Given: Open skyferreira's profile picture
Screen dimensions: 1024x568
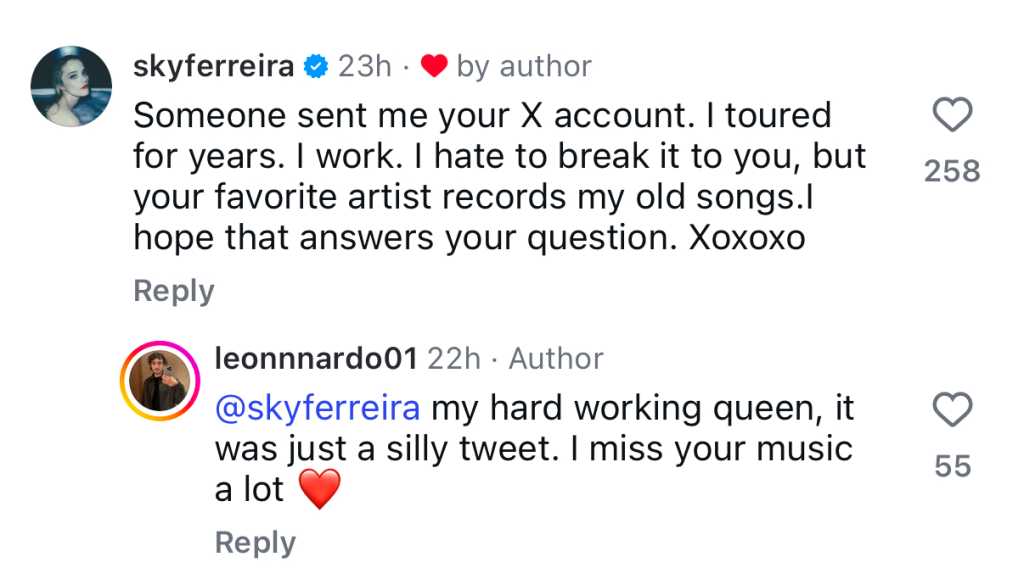Looking at the screenshot, I should [71, 86].
